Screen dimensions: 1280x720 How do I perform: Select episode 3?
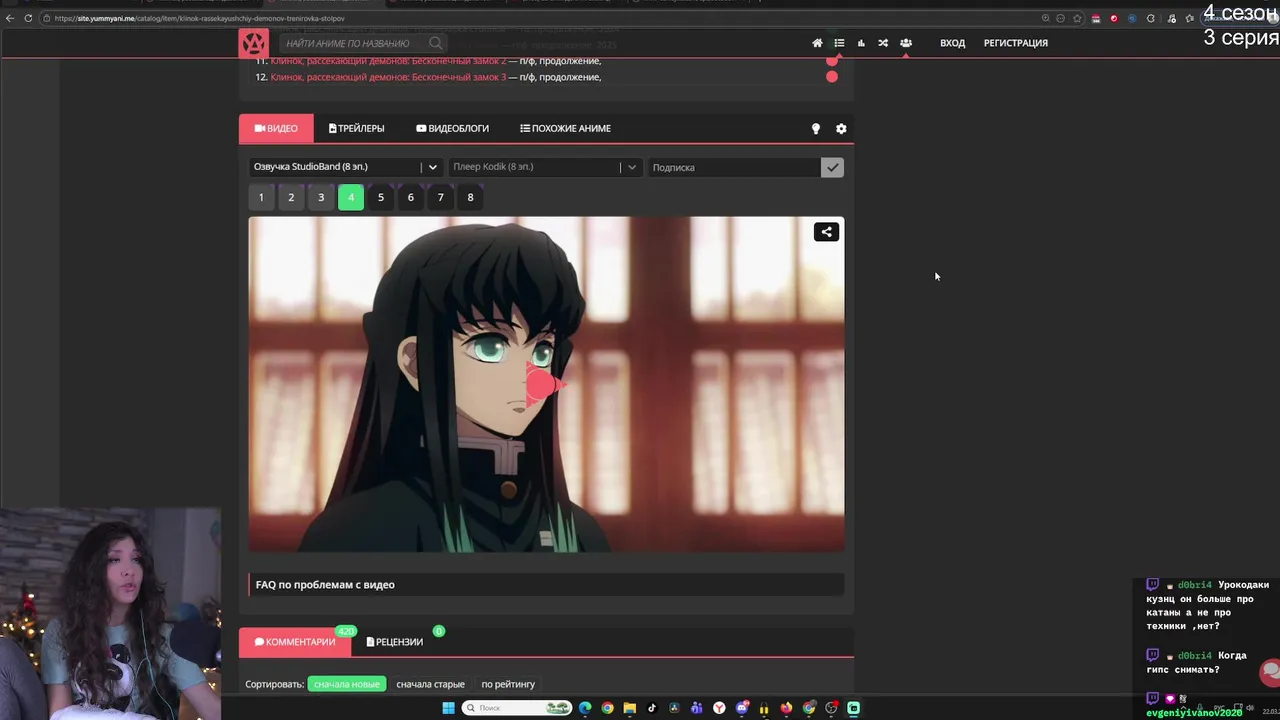tap(321, 197)
